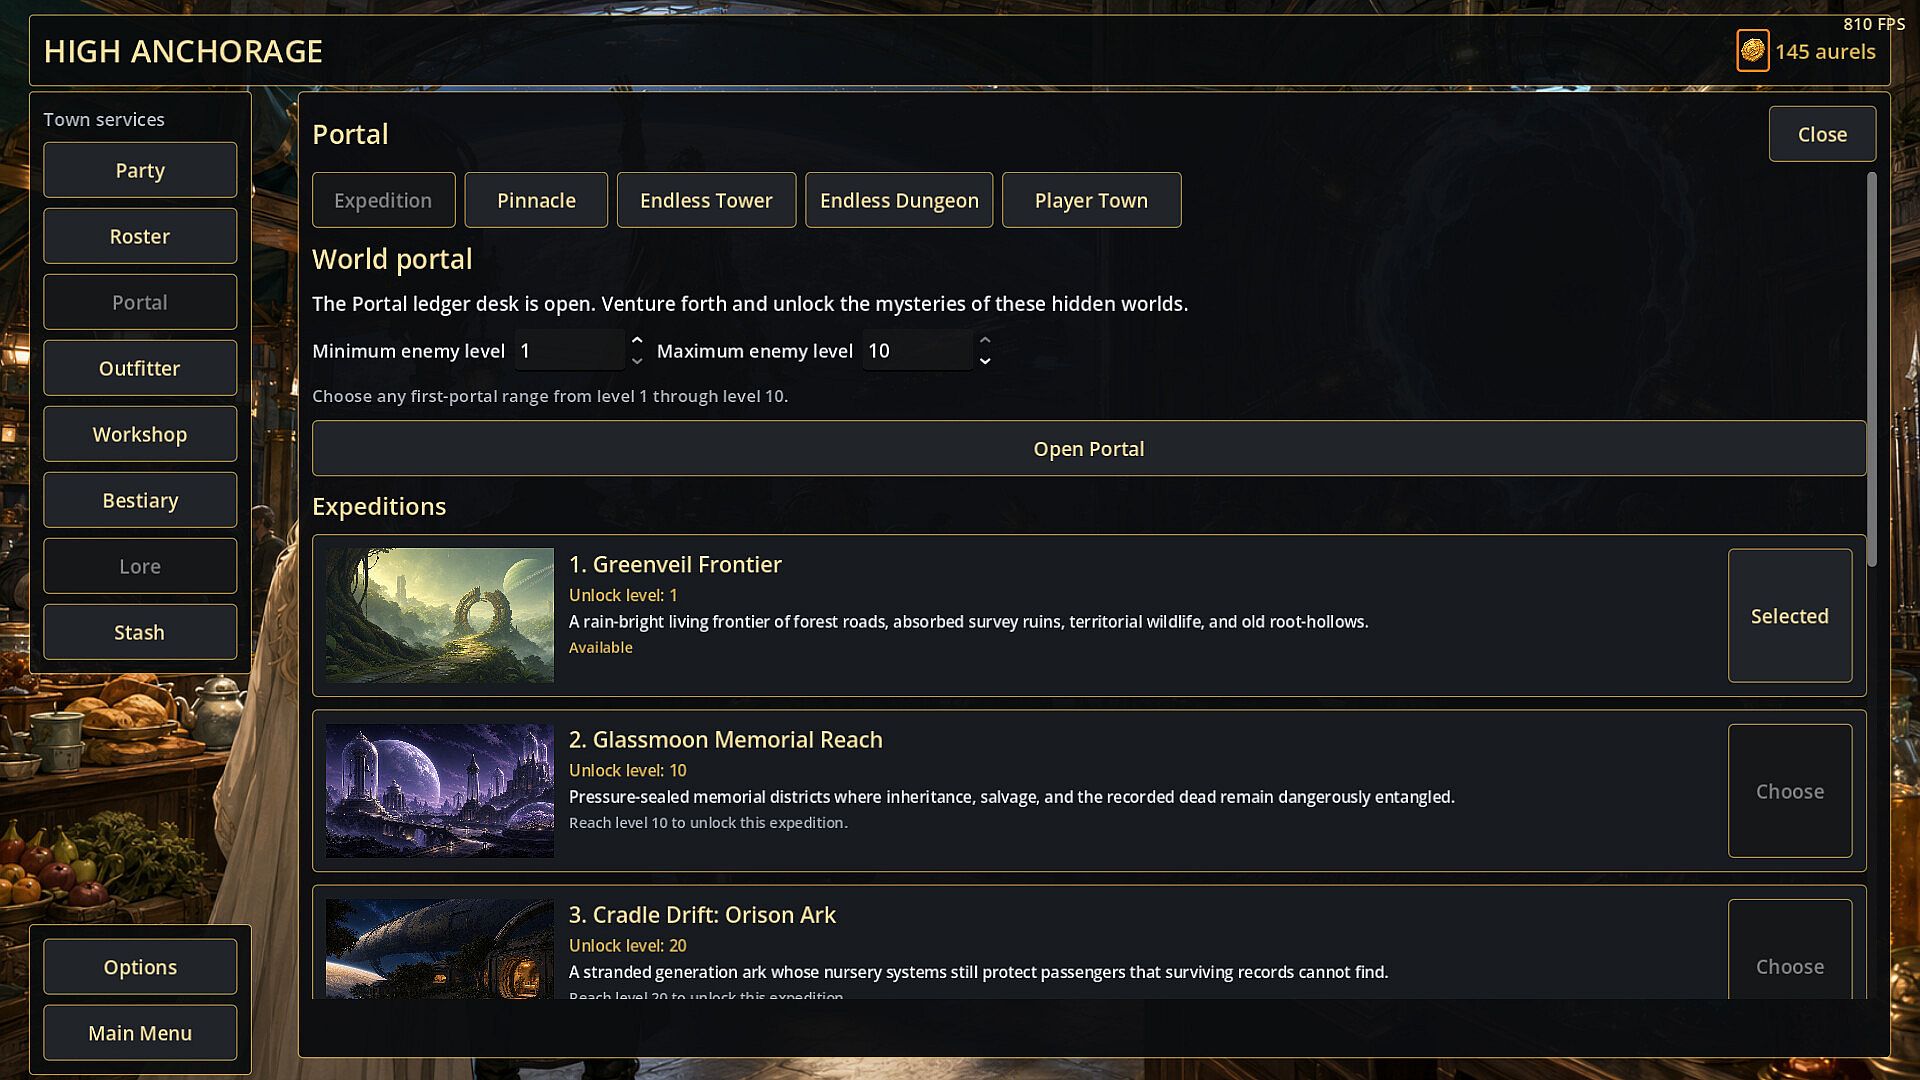
Task: Increase minimum enemy level with up arrow
Action: point(637,340)
